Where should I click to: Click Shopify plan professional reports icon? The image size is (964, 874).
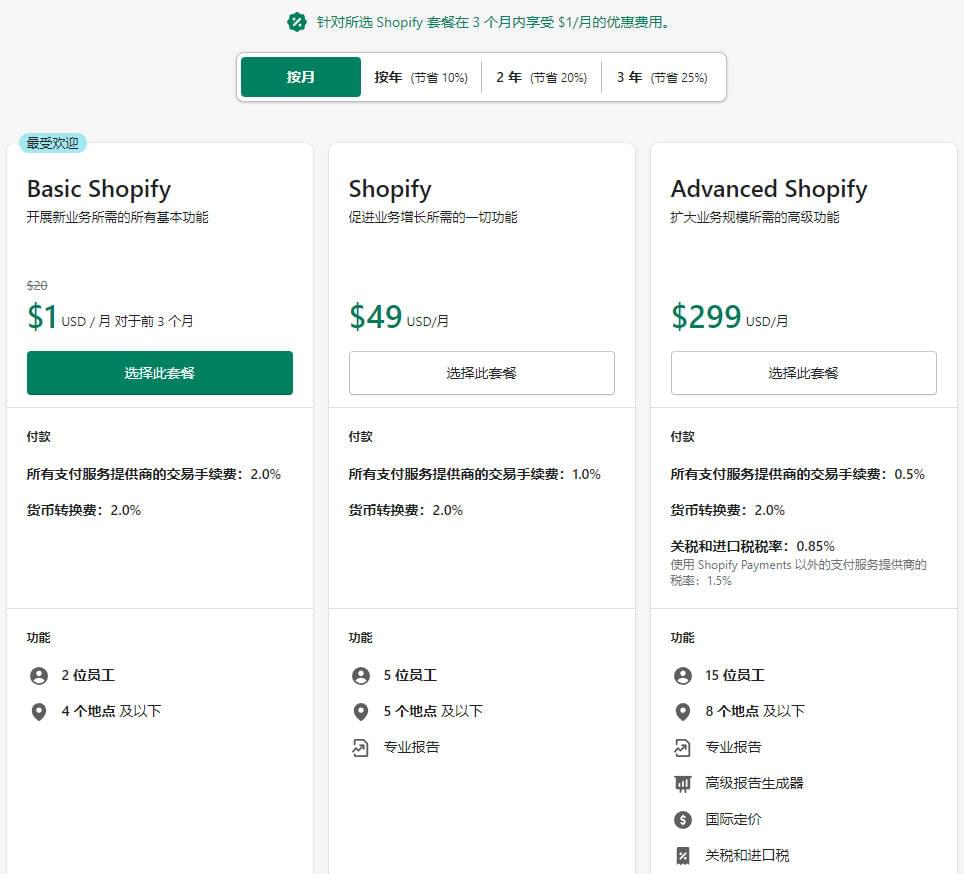point(360,748)
